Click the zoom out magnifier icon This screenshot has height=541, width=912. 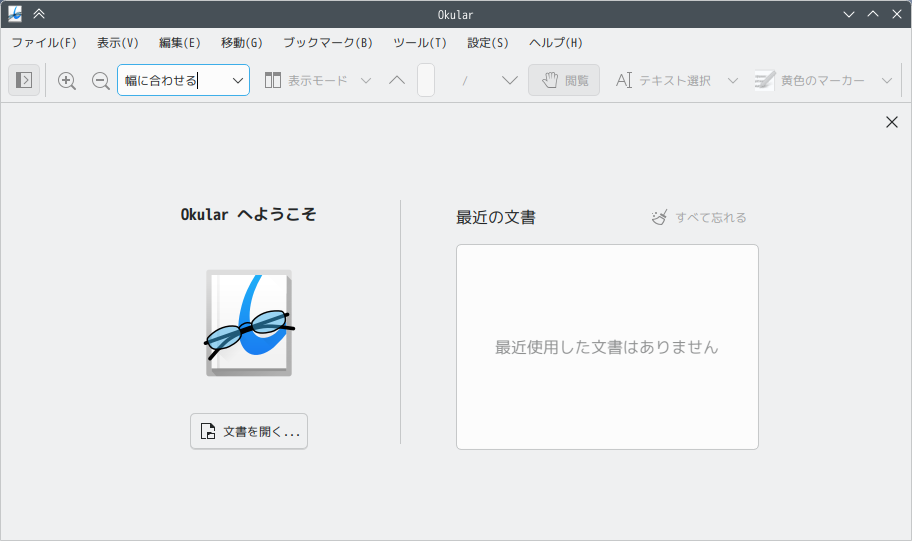coord(101,80)
